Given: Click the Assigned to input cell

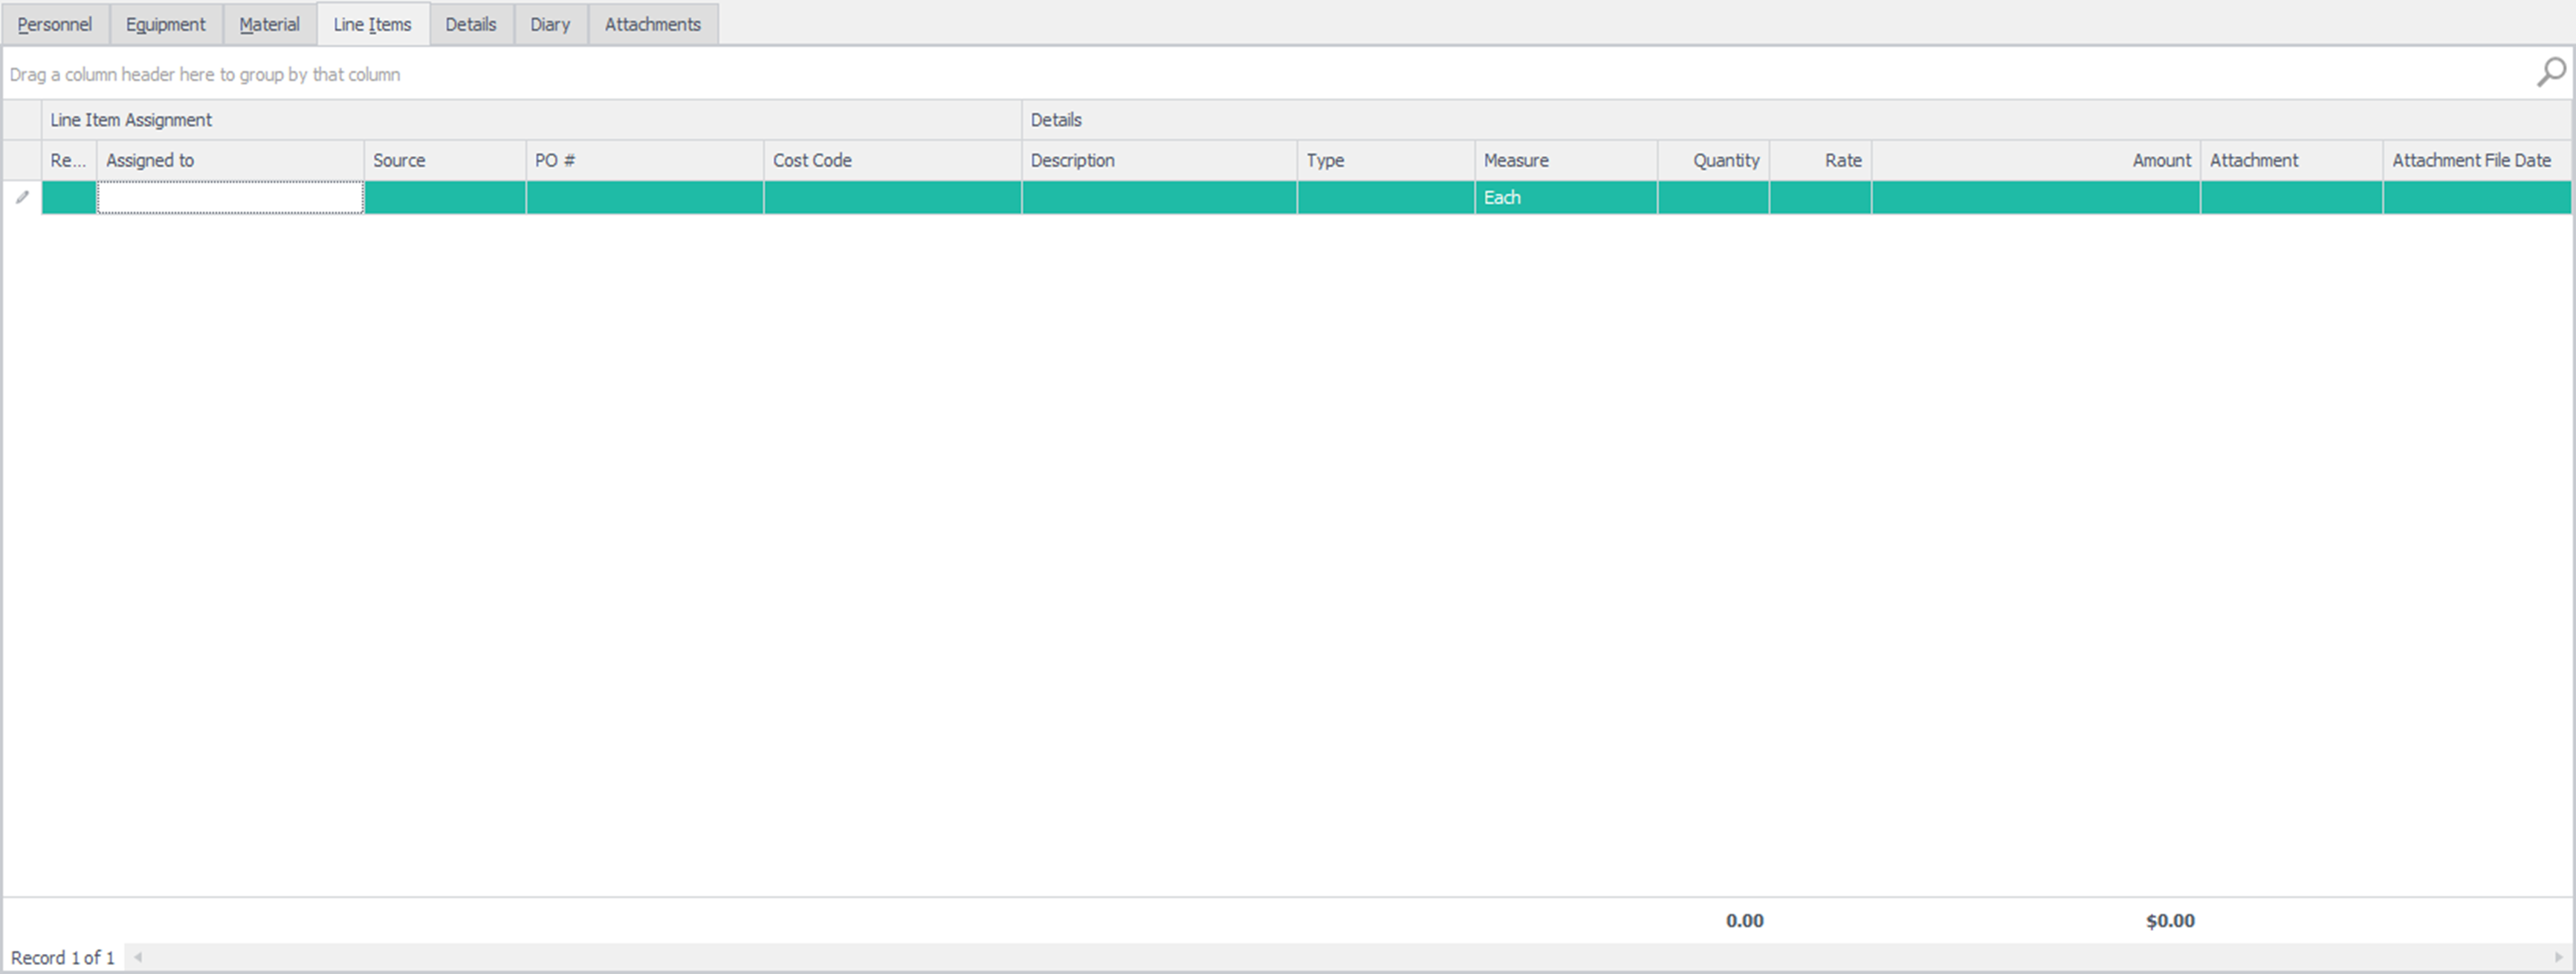Looking at the screenshot, I should (230, 197).
